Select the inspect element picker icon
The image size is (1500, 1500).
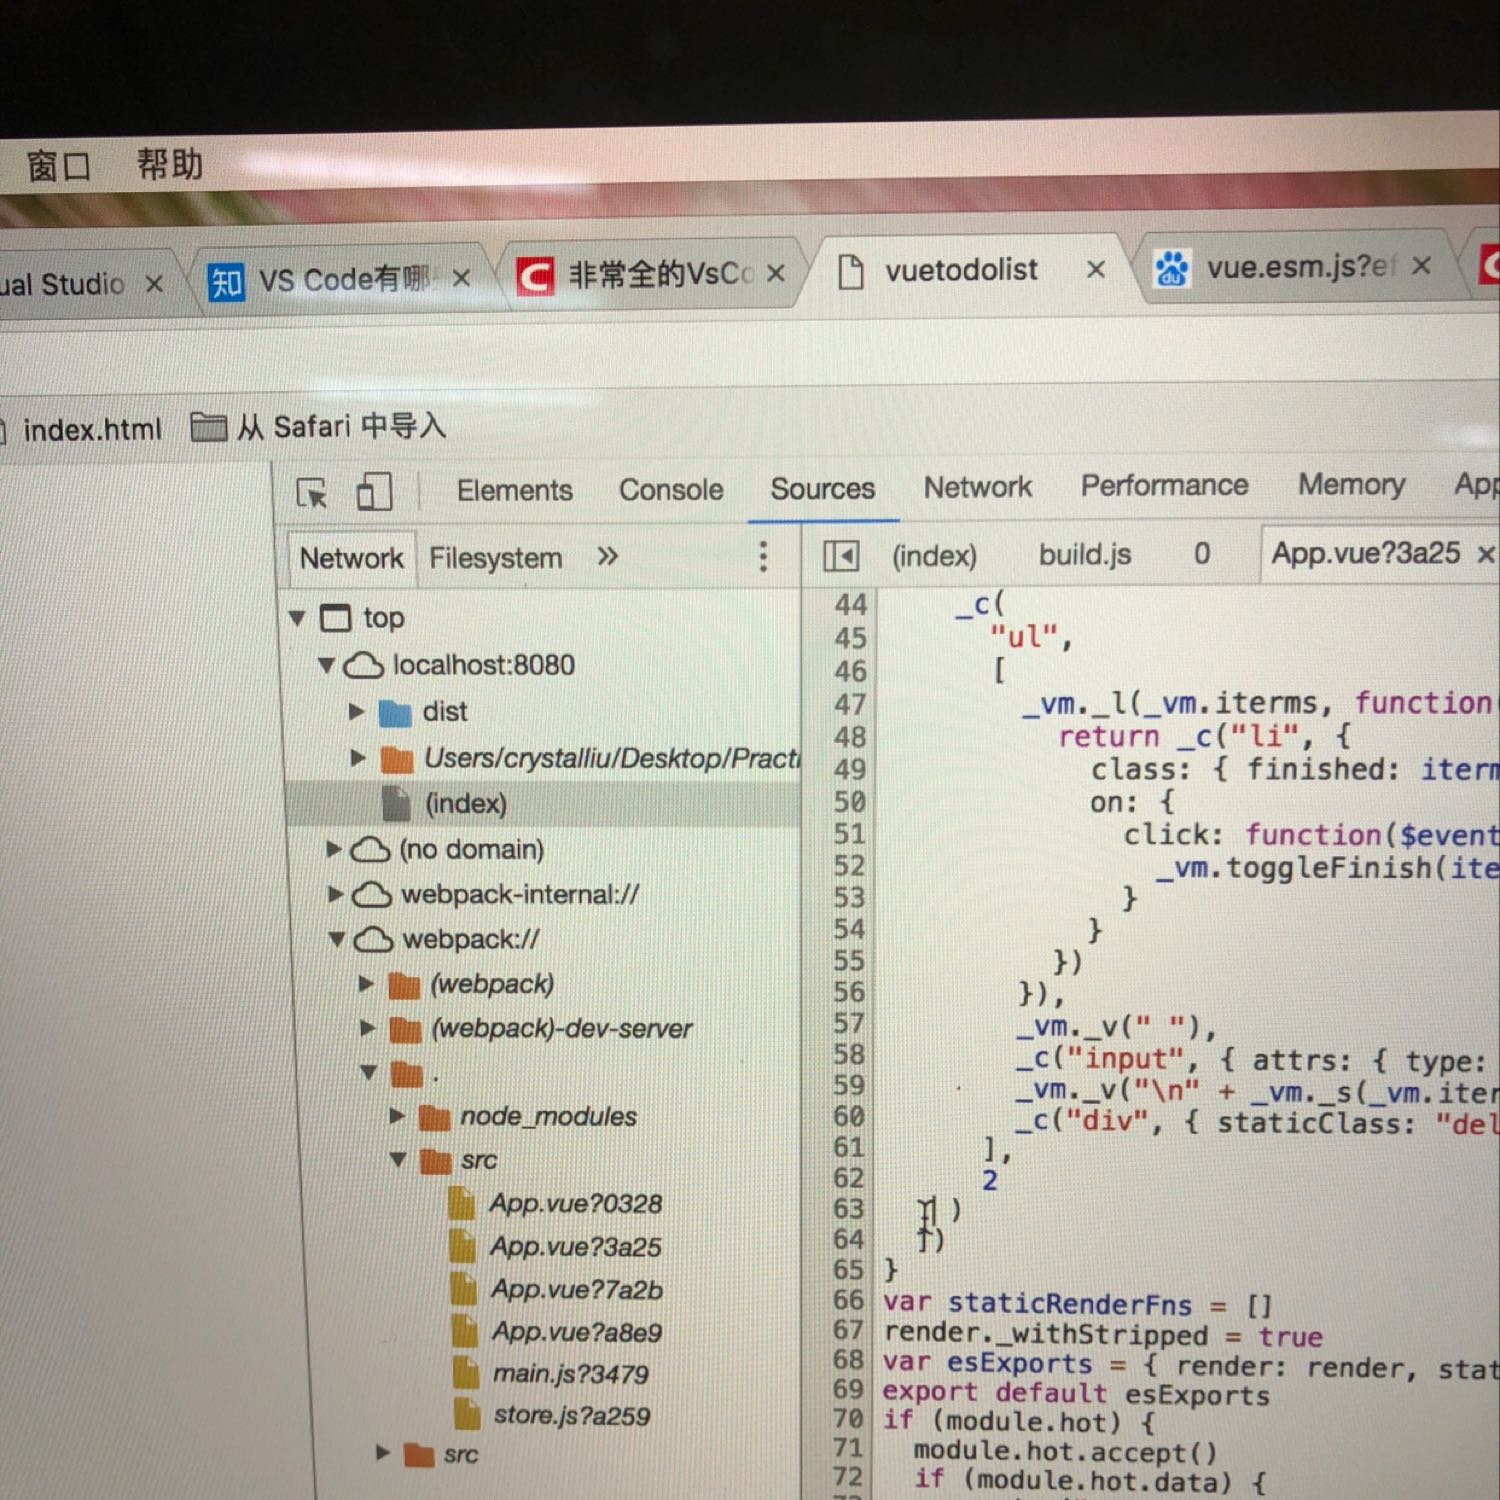tap(312, 493)
